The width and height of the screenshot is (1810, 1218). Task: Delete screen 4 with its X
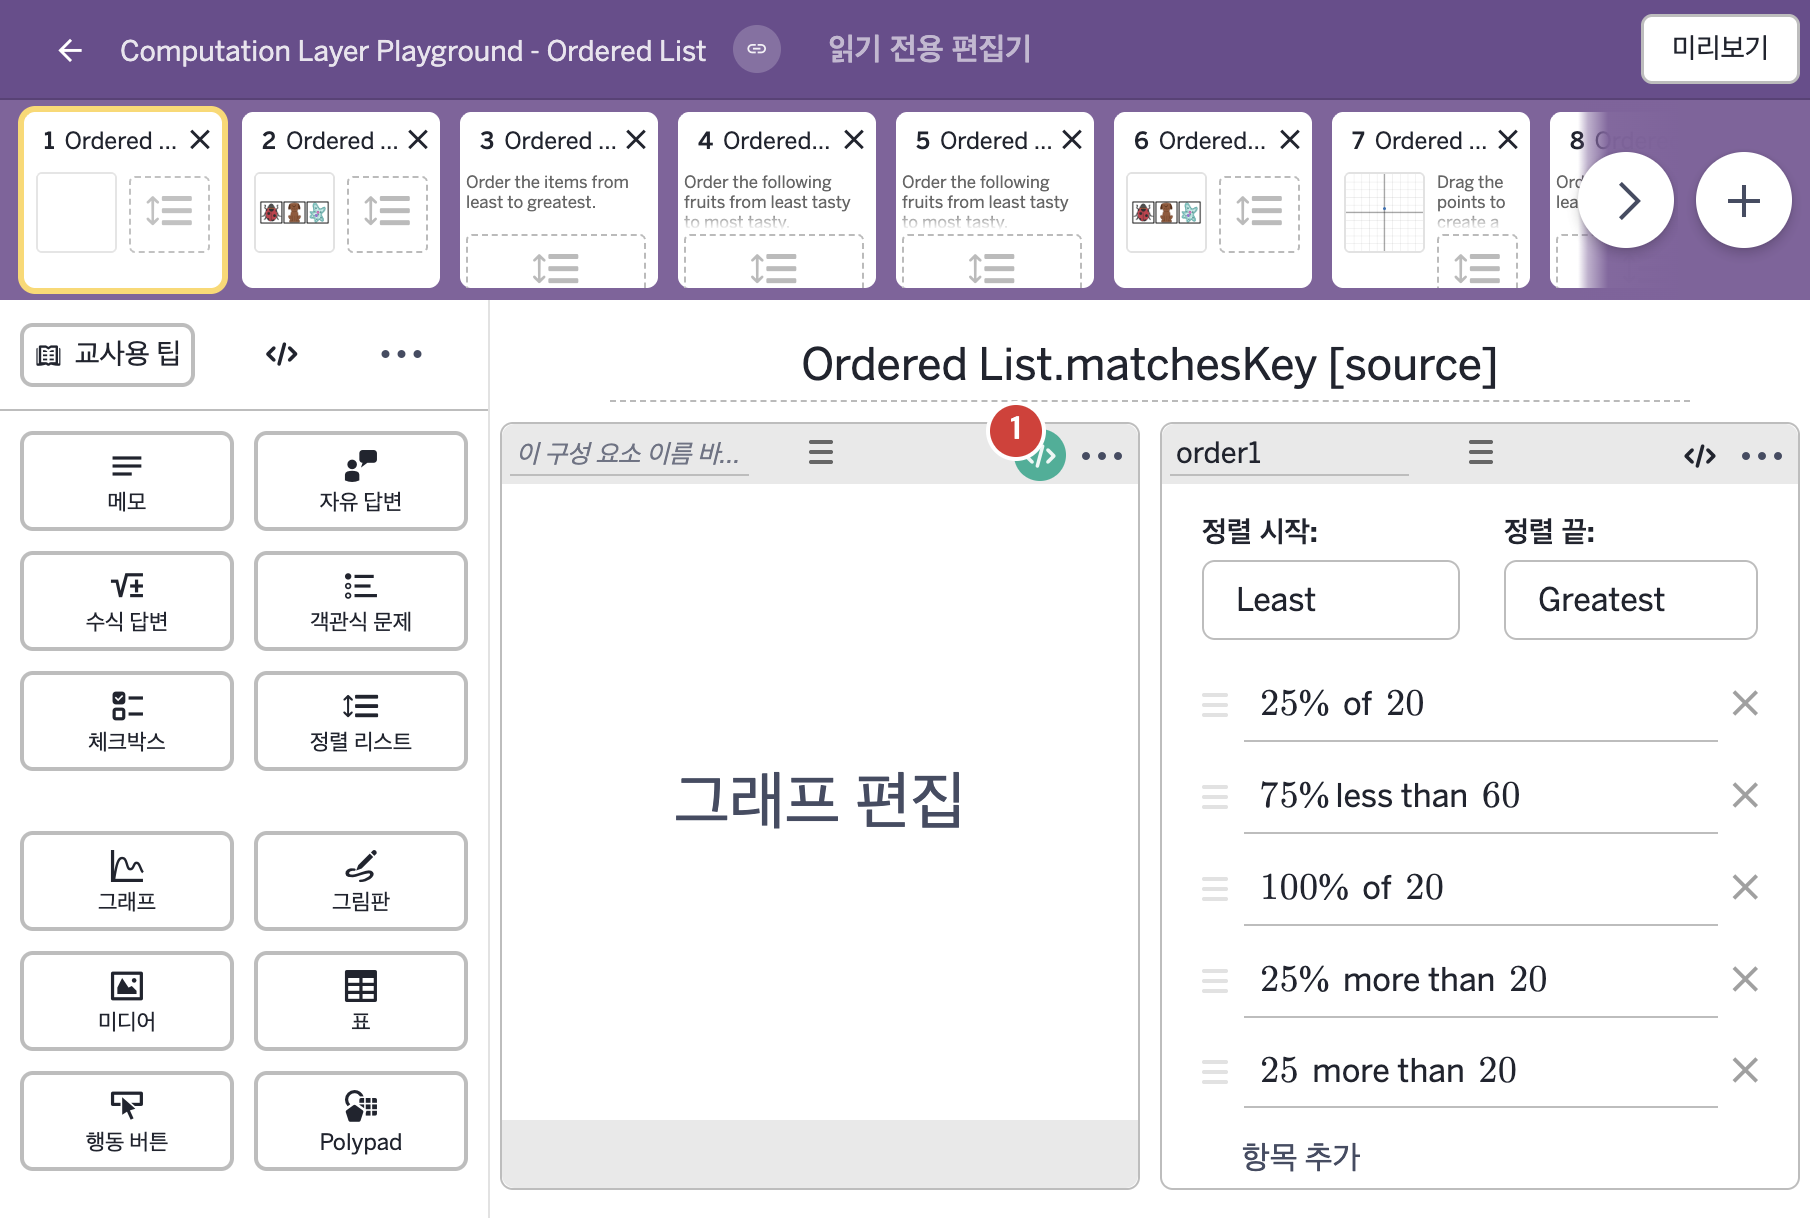(x=854, y=140)
